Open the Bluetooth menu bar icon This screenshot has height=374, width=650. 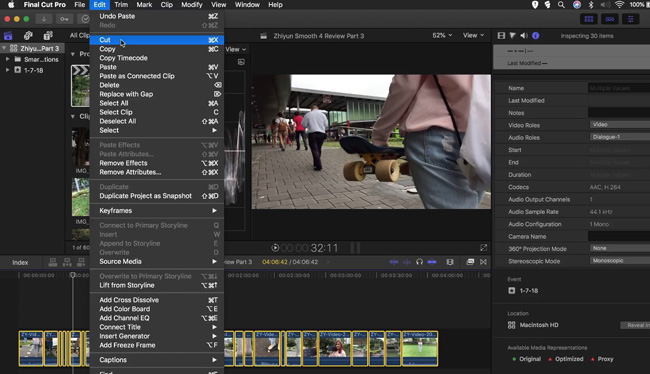pyautogui.click(x=591, y=5)
